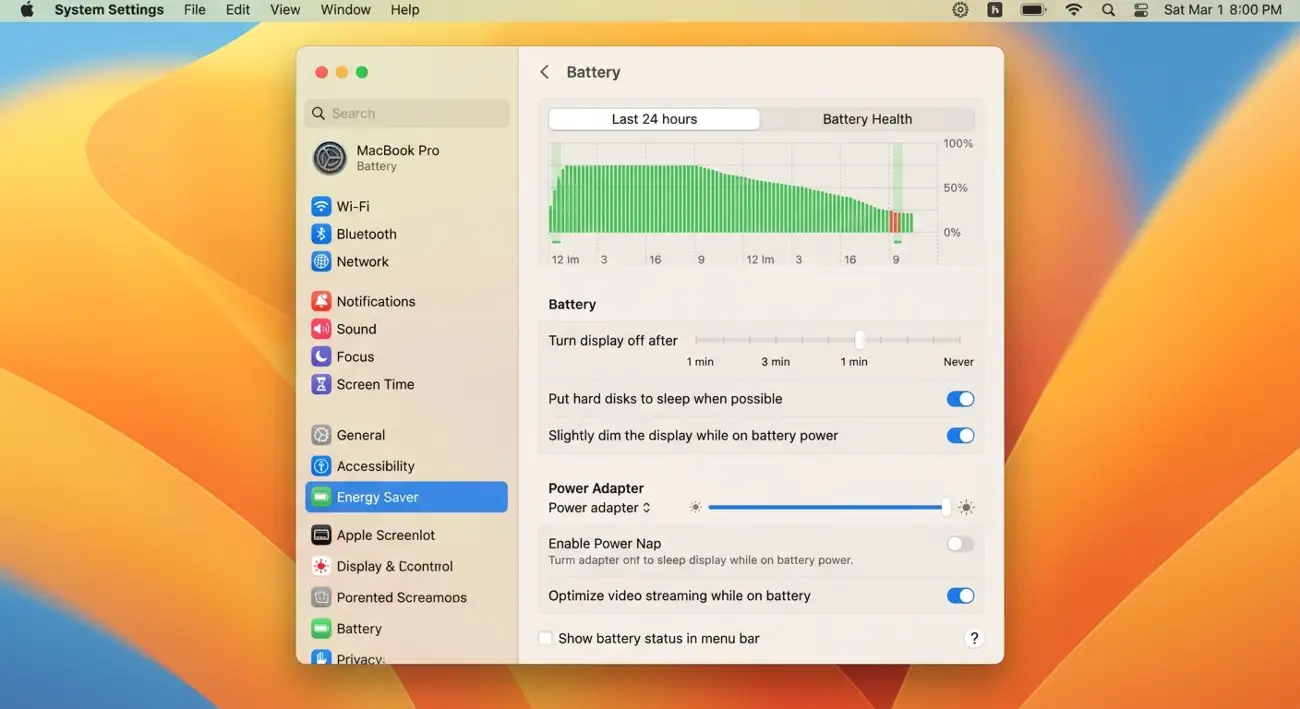This screenshot has width=1300, height=709.
Task: Select Energy Saver in the sidebar
Action: 406,497
